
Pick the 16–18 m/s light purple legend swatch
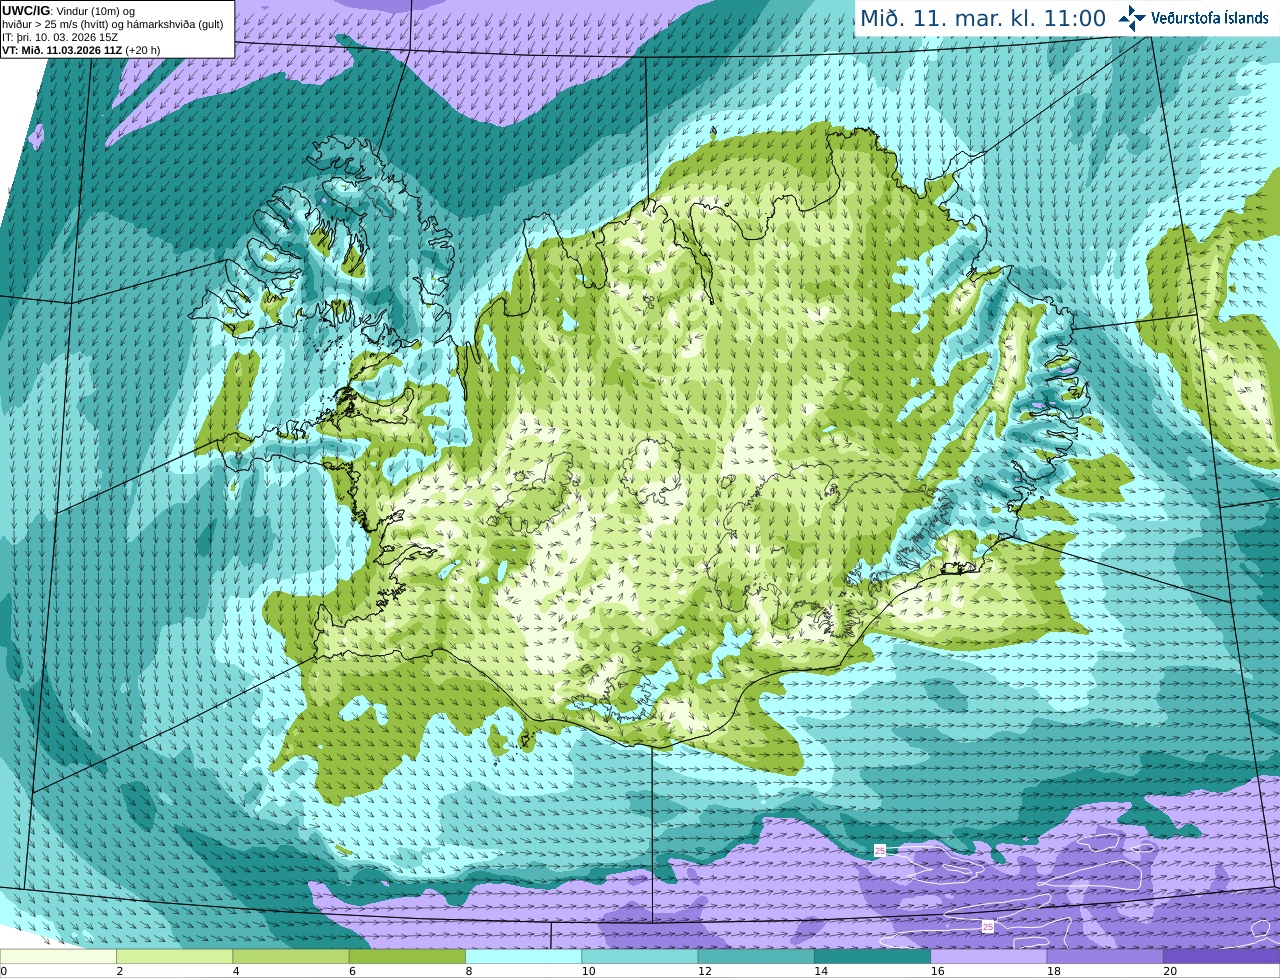coord(989,956)
